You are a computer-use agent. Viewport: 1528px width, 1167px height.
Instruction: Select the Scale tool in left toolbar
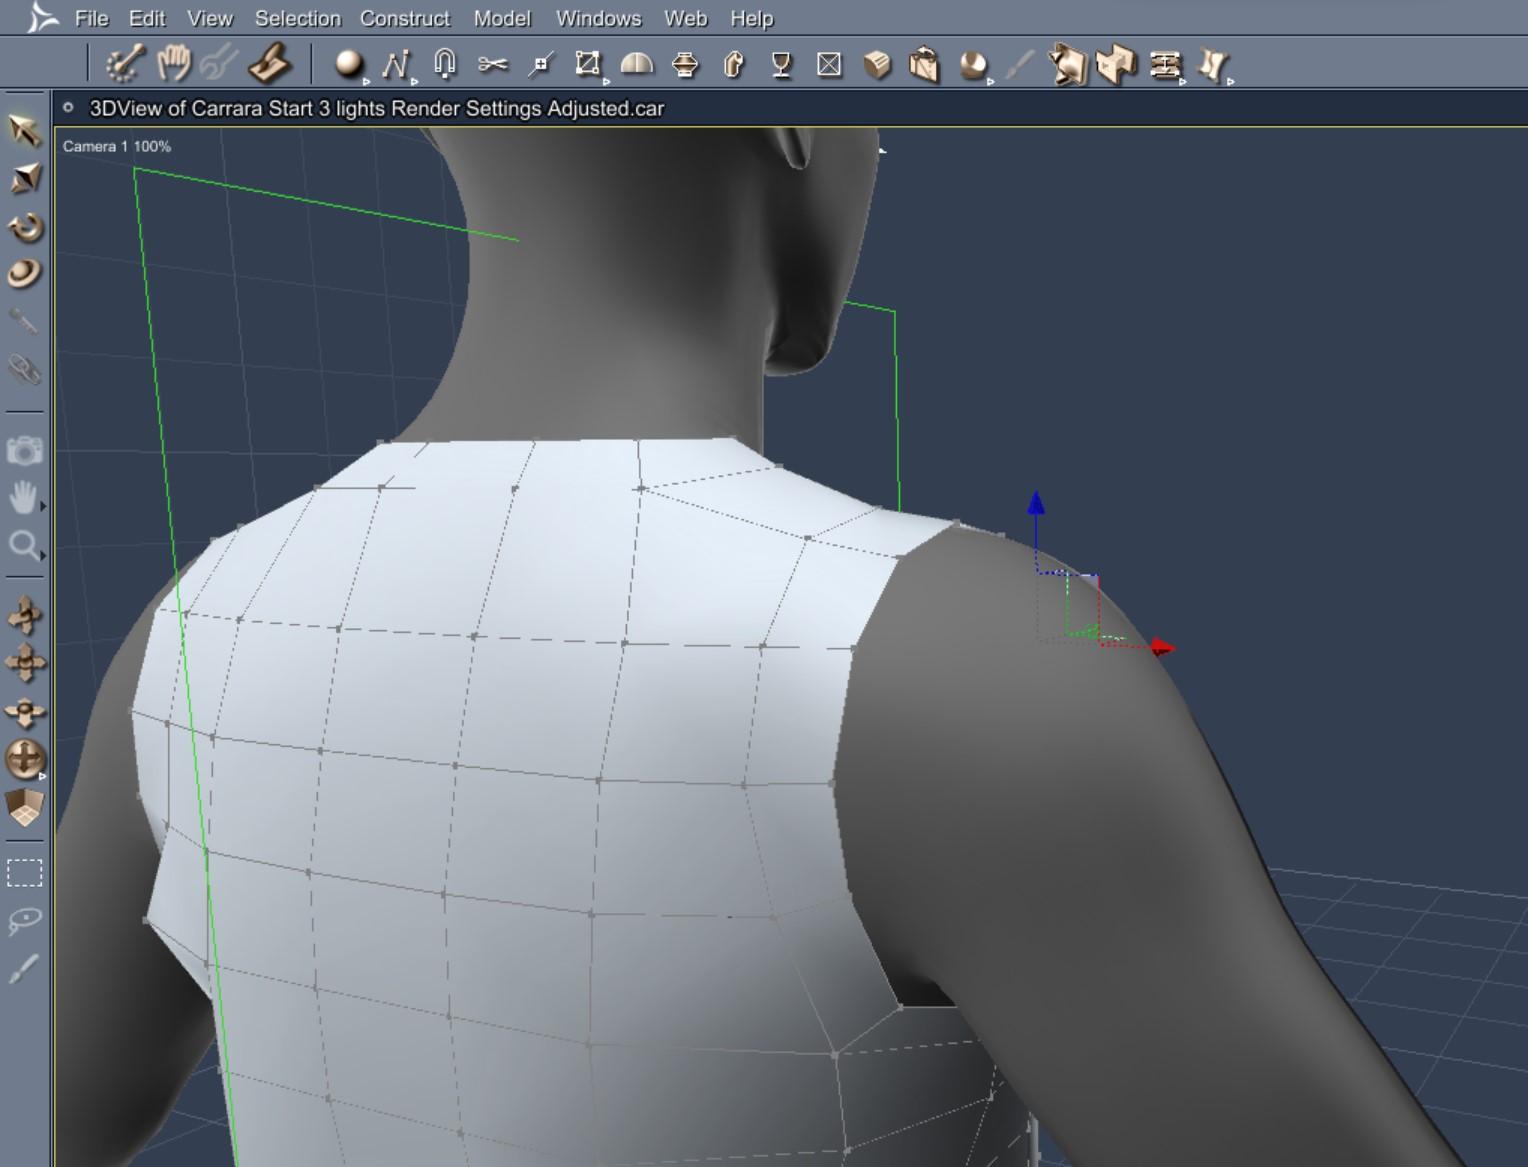tap(25, 178)
